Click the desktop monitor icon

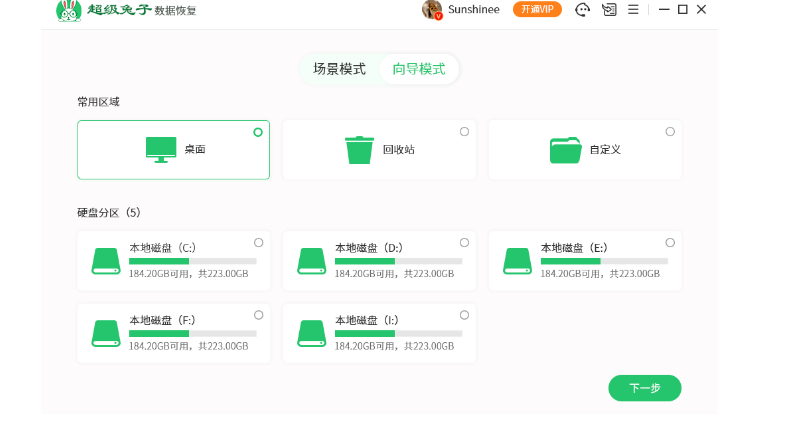click(x=160, y=149)
